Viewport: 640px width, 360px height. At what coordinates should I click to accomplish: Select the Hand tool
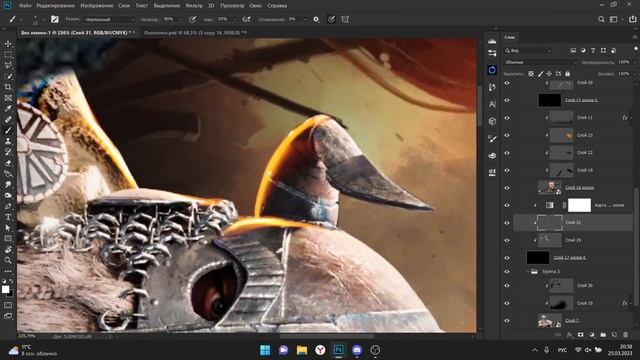(x=8, y=249)
